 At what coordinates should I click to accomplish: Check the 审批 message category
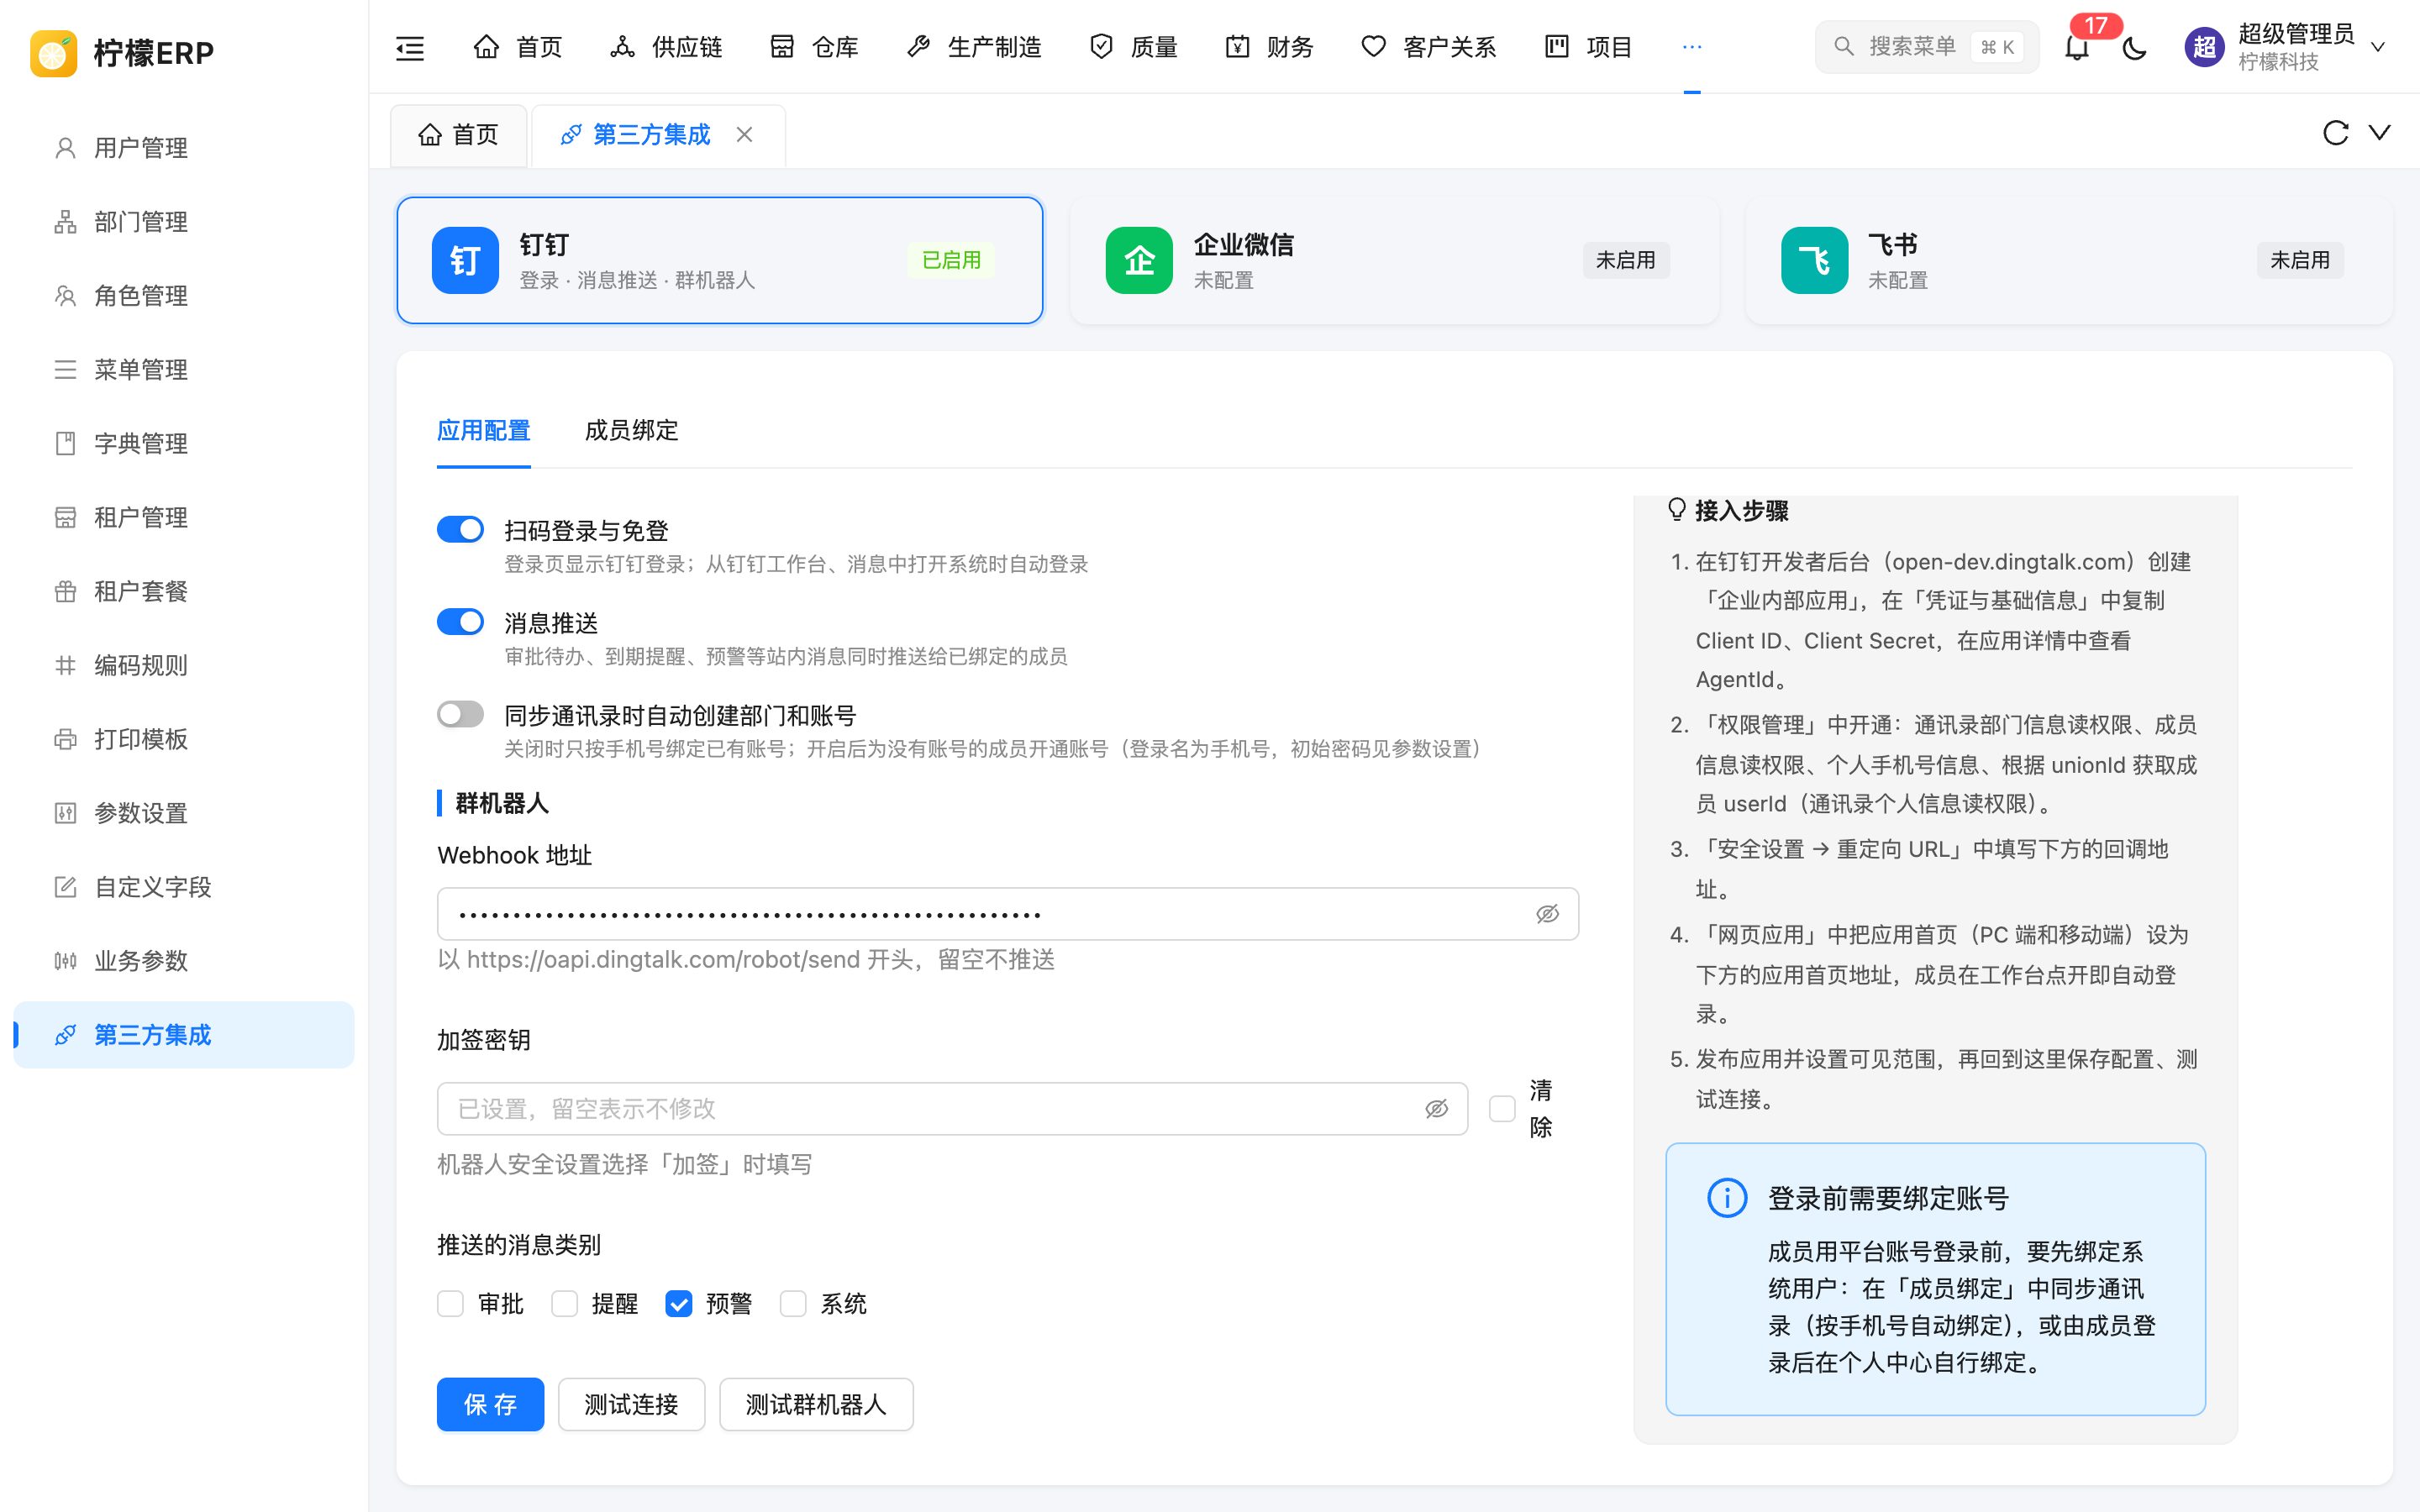[x=450, y=1304]
